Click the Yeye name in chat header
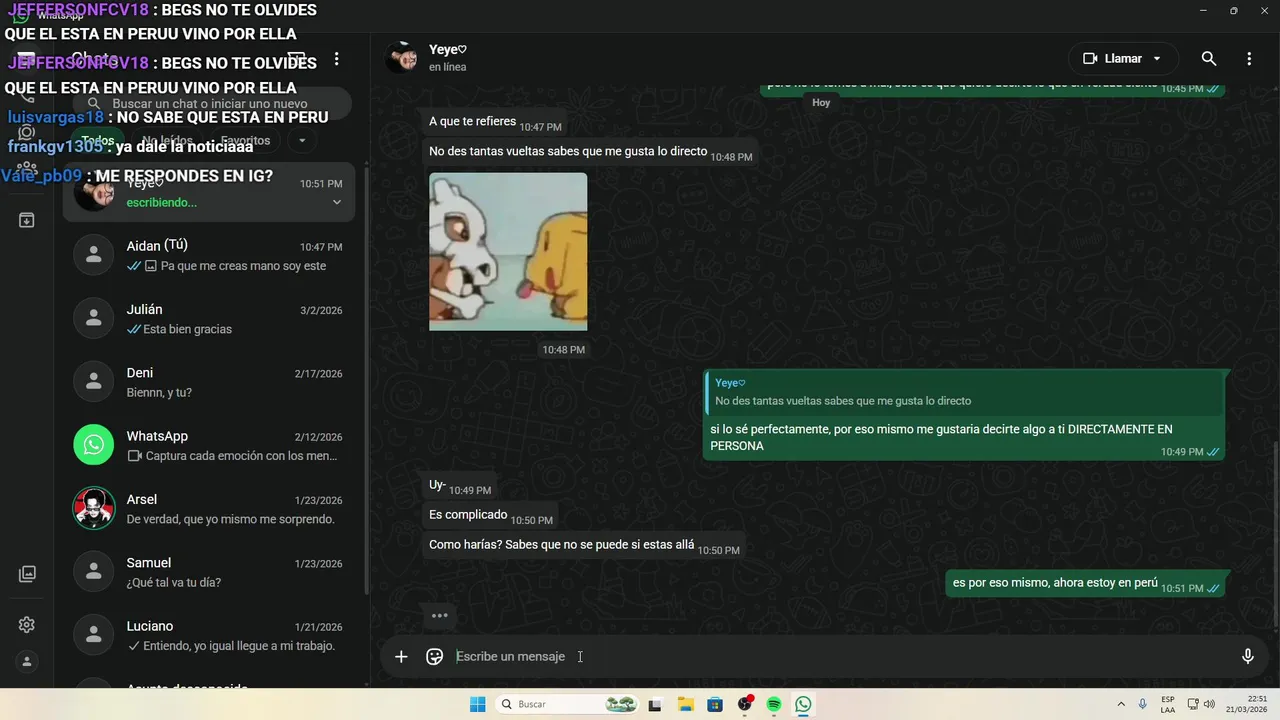1280x720 pixels. tap(448, 49)
